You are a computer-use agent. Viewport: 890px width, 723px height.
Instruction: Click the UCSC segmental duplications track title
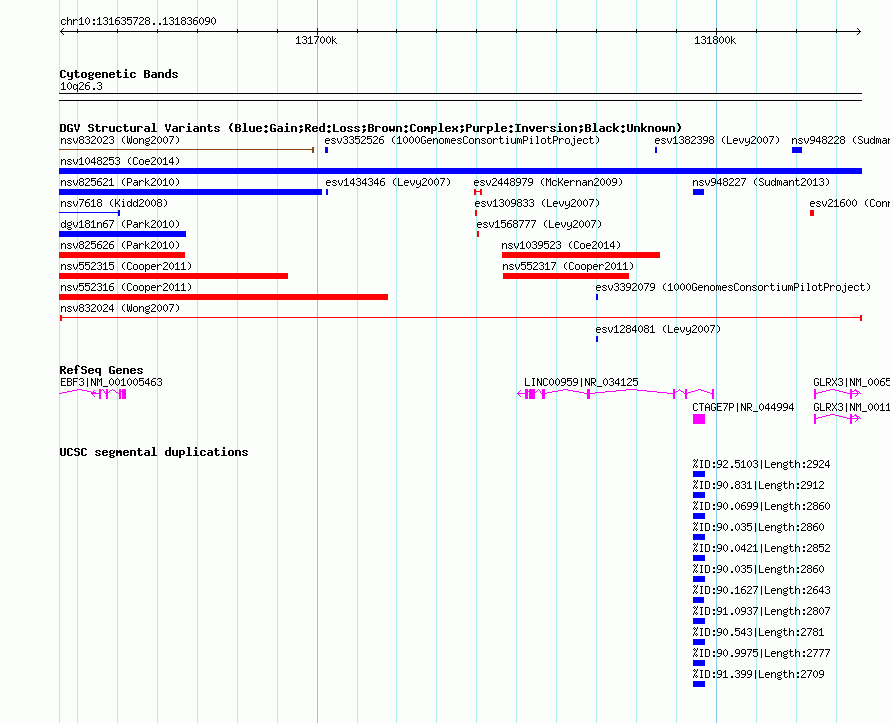point(154,452)
